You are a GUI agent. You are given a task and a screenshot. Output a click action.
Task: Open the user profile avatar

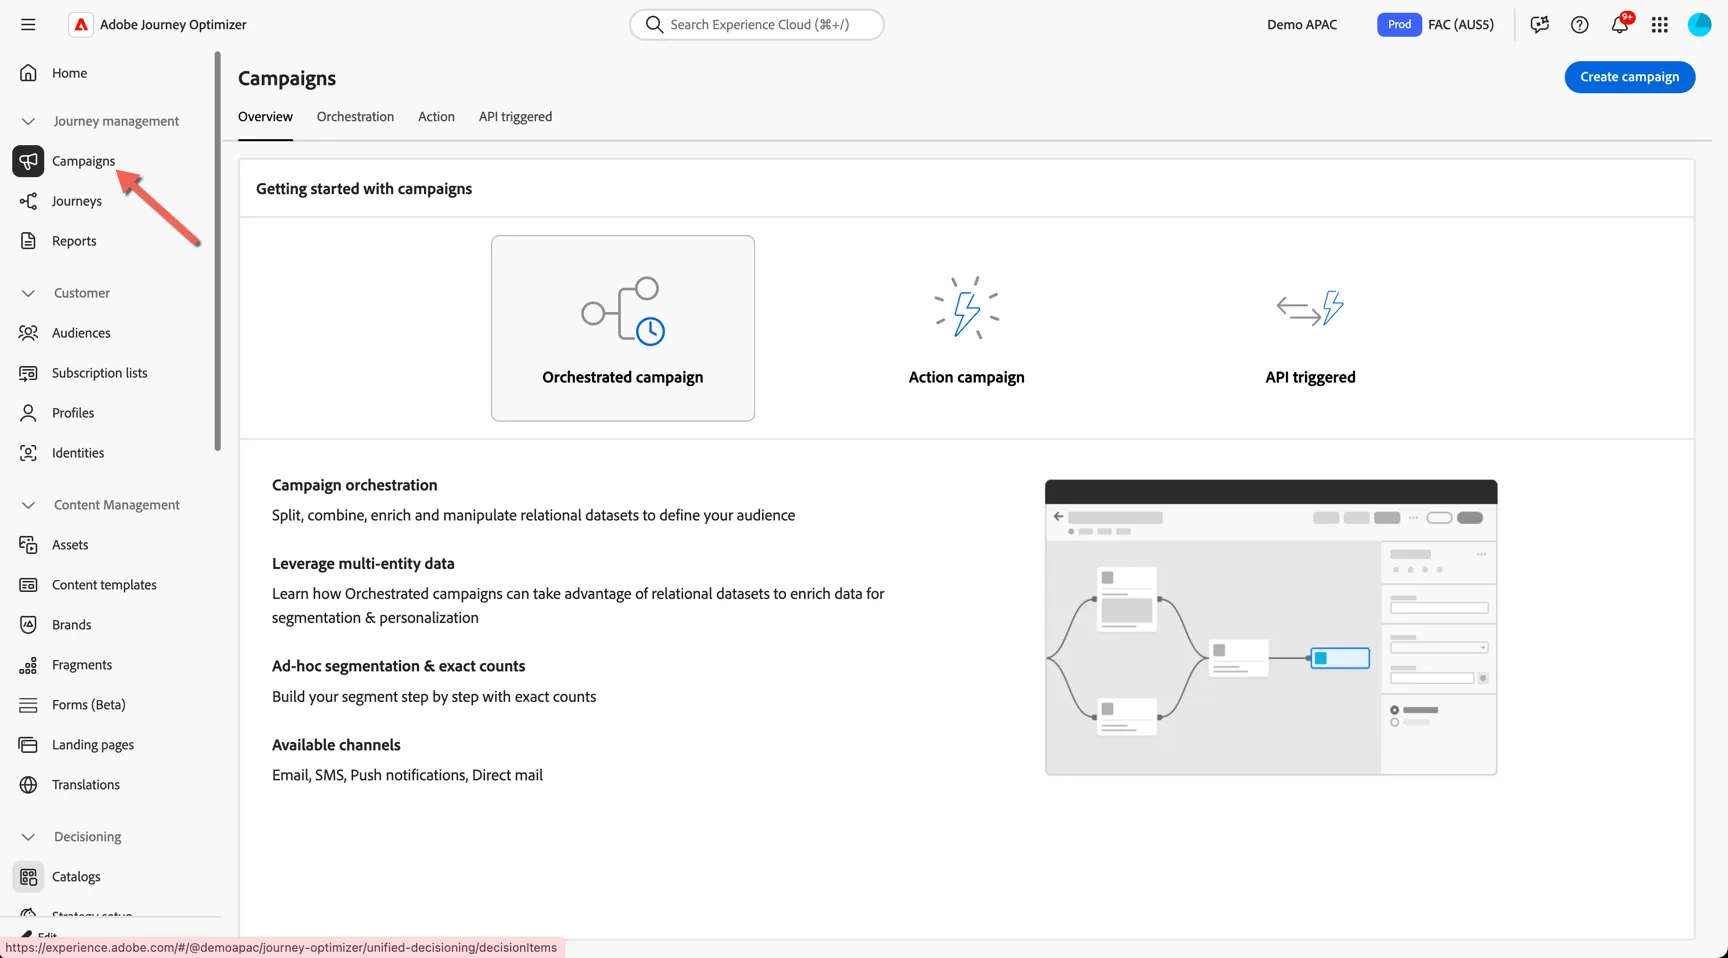[1700, 25]
